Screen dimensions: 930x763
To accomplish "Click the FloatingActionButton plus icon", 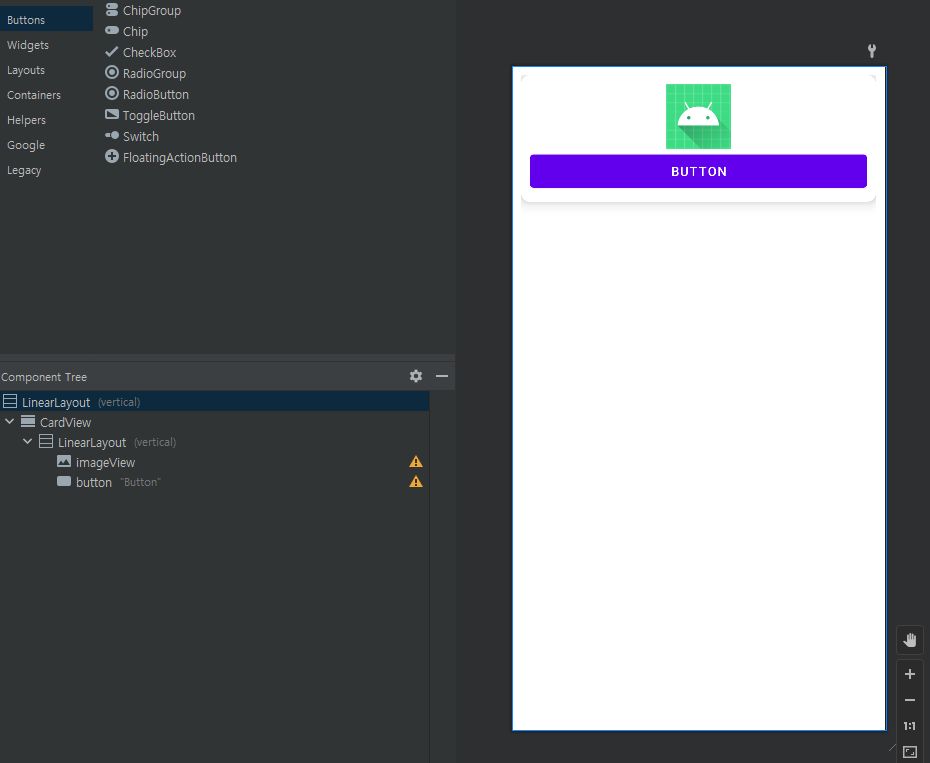I will 112,156.
